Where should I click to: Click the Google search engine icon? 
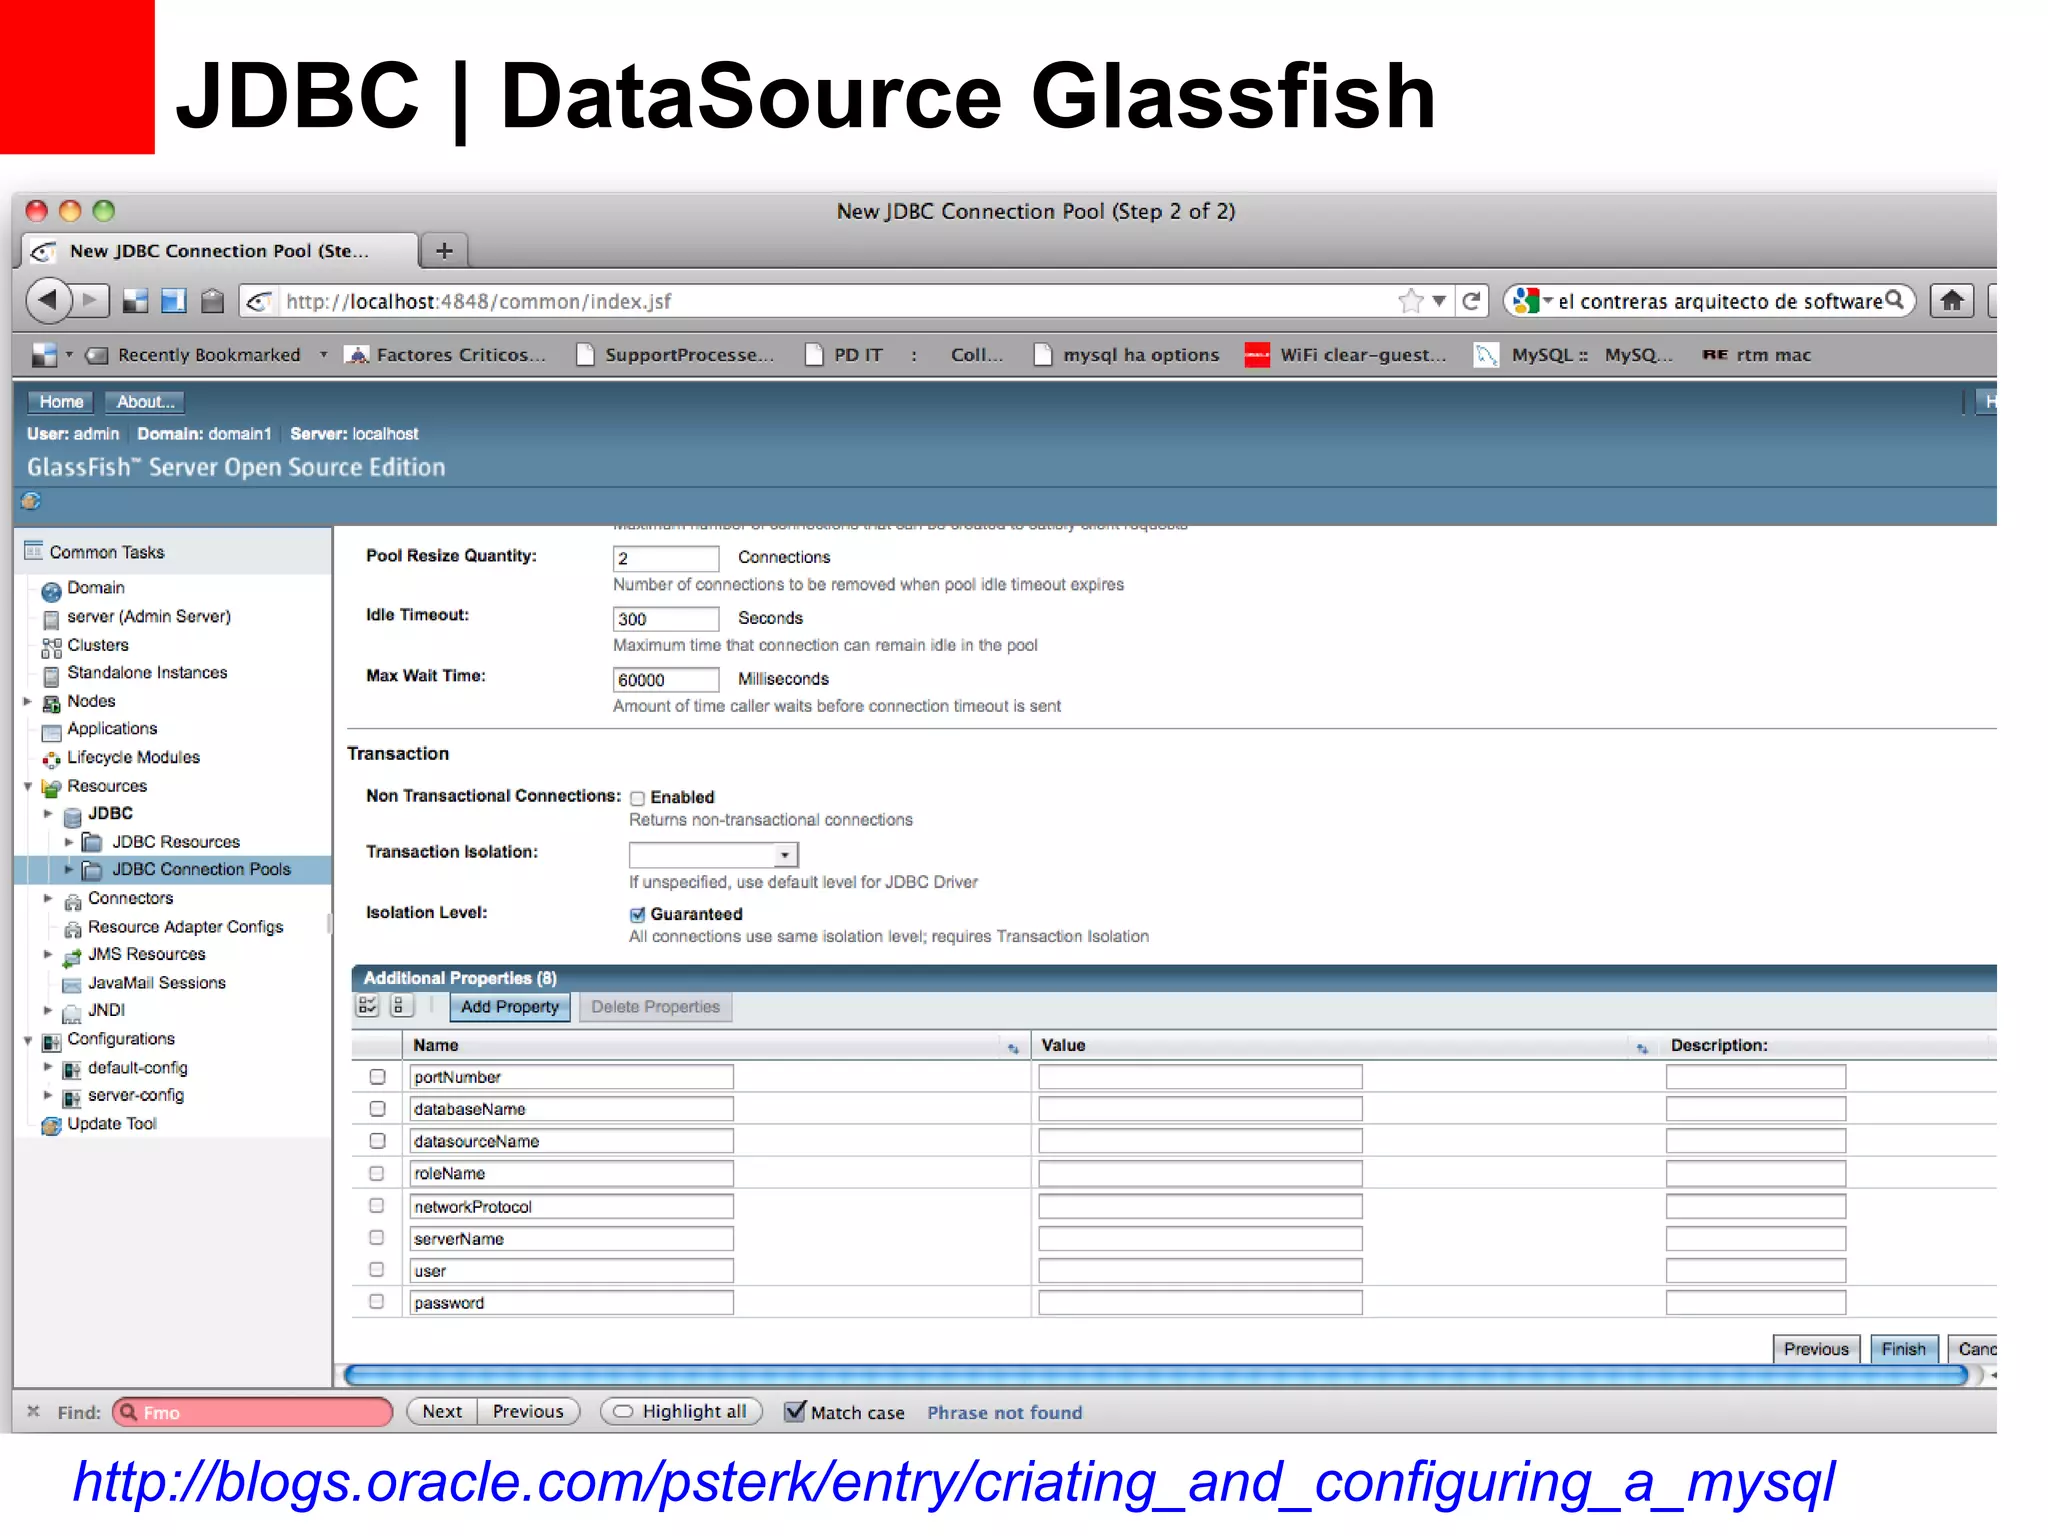point(1525,300)
